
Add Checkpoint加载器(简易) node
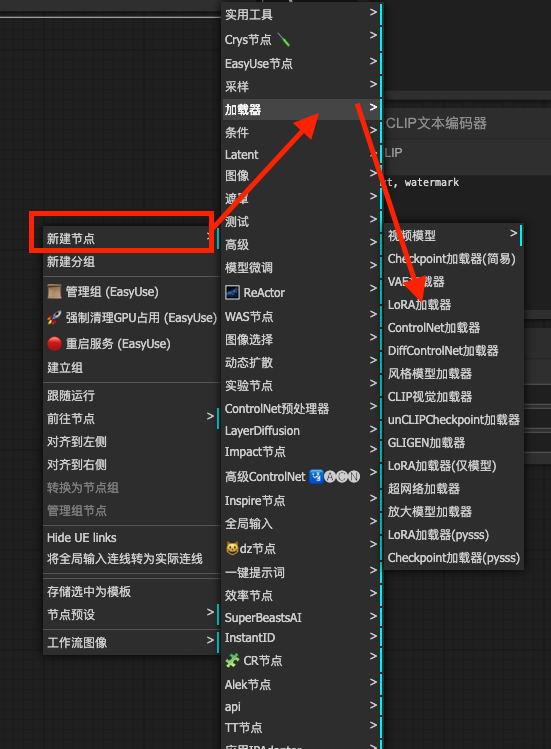click(x=454, y=258)
